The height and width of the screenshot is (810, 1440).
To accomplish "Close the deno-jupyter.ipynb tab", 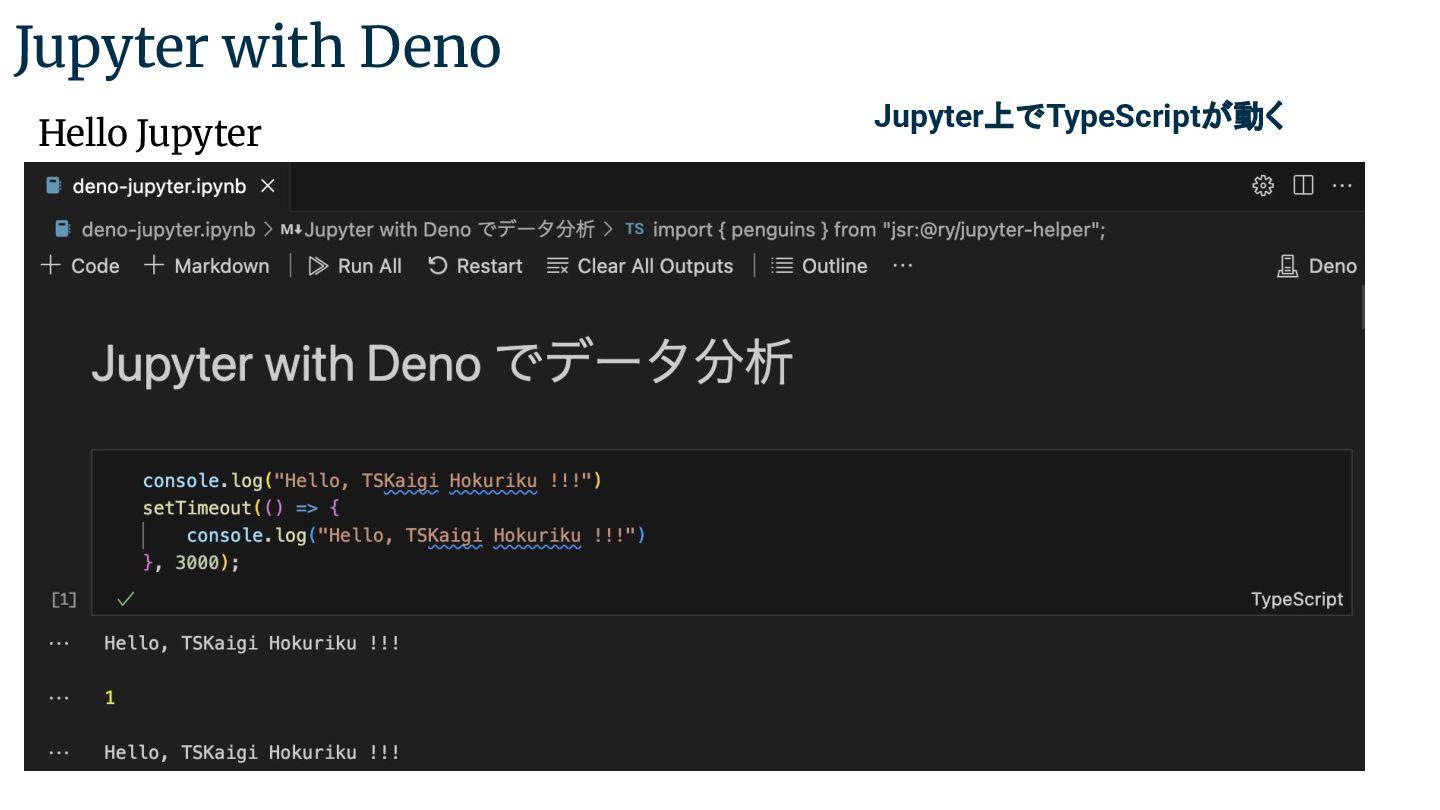I will [267, 186].
